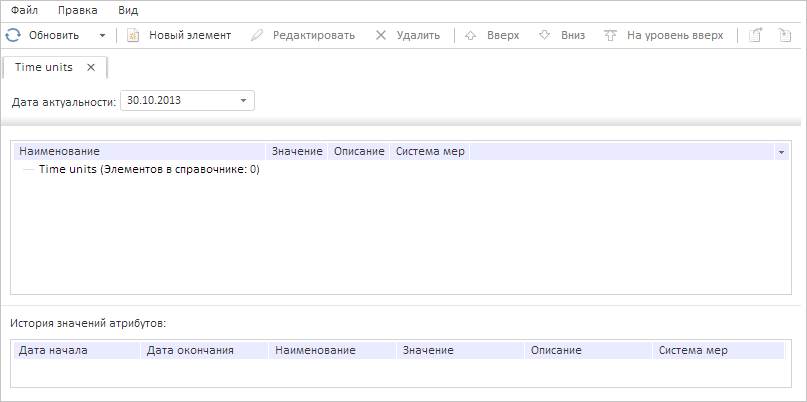Screen dimensions: 807x402
Task: Open the Правка menu
Action: (x=77, y=10)
